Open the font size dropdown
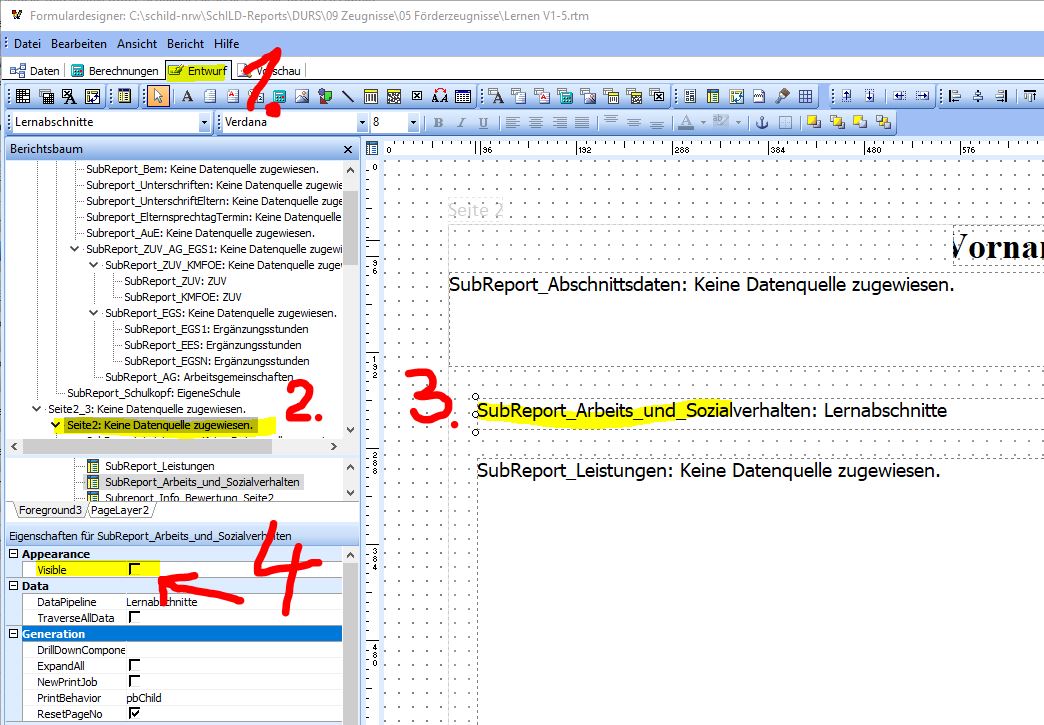 [x=413, y=122]
